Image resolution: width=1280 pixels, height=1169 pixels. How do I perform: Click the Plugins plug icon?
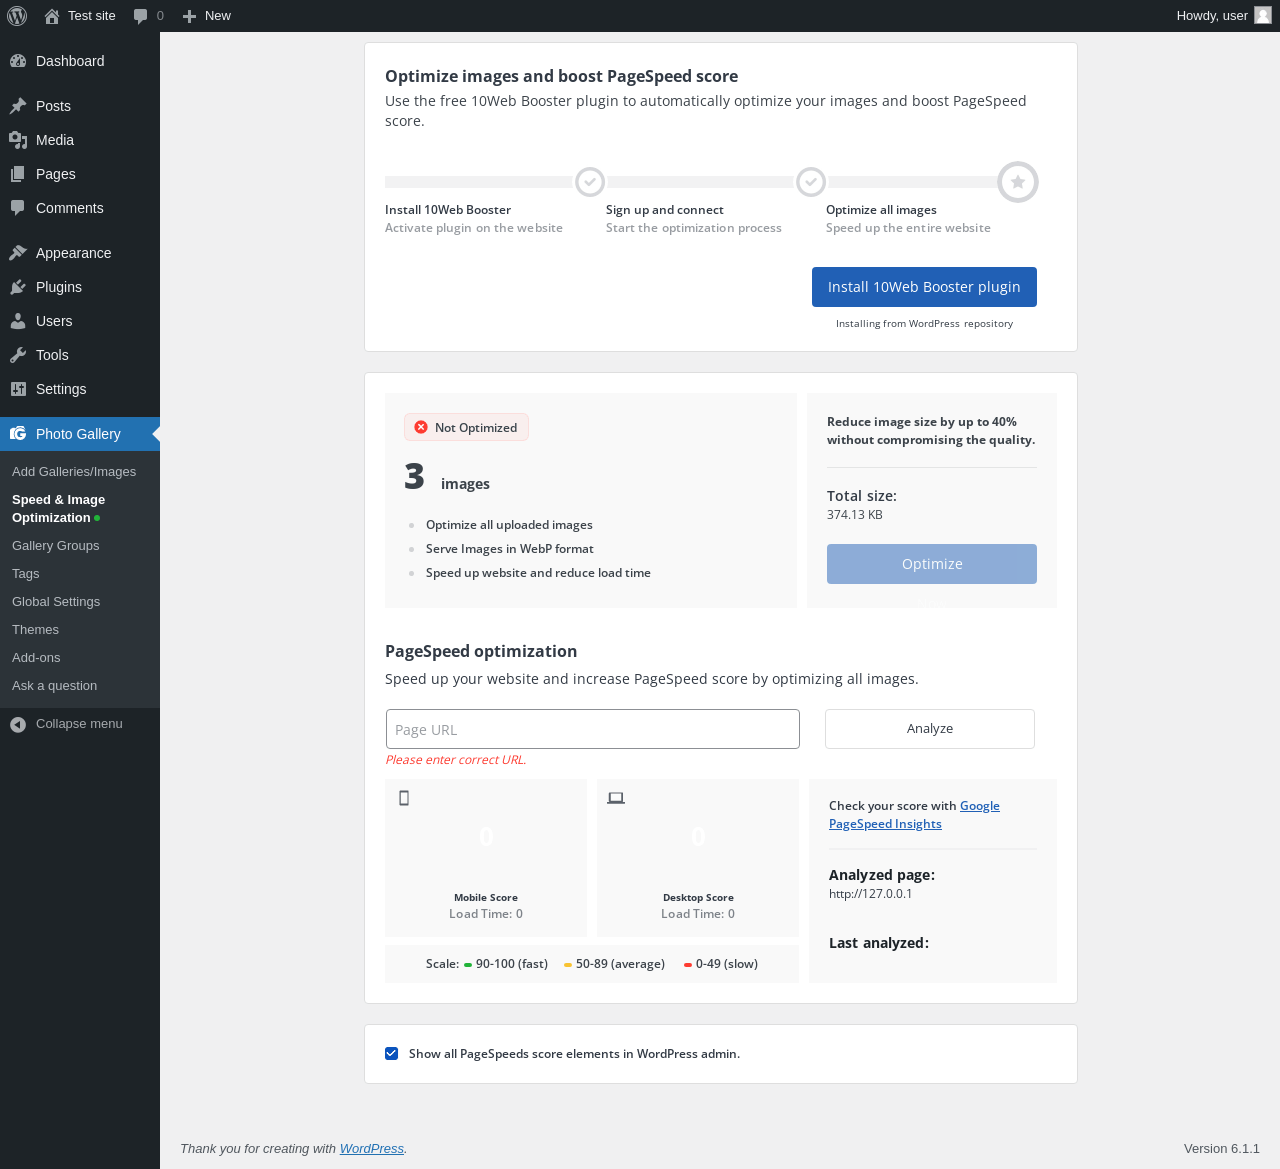(x=18, y=287)
